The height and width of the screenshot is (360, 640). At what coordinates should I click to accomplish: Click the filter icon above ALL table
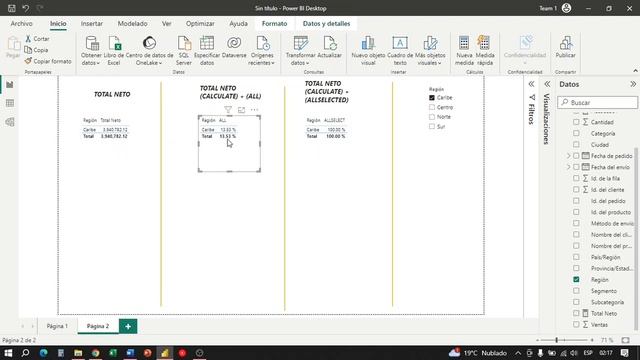pyautogui.click(x=228, y=109)
